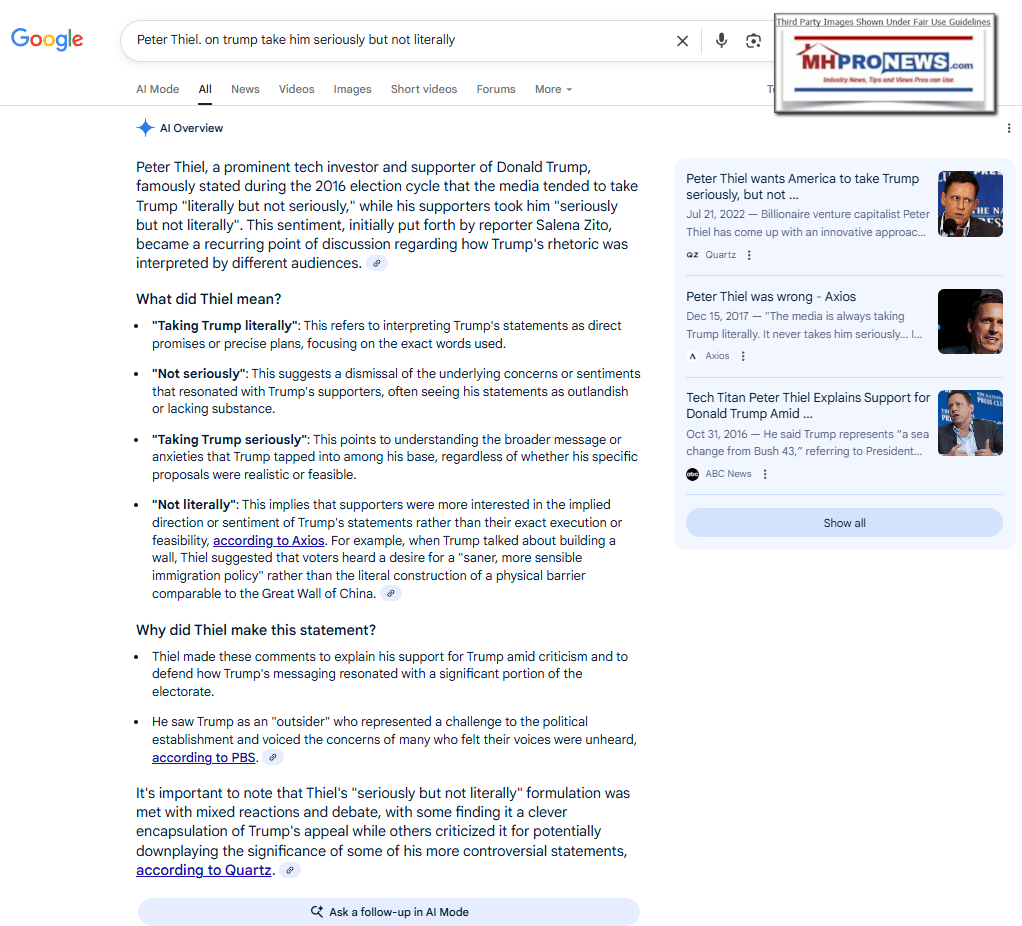Clear the search query with the X icon
This screenshot has width=1022, height=926.
(682, 41)
